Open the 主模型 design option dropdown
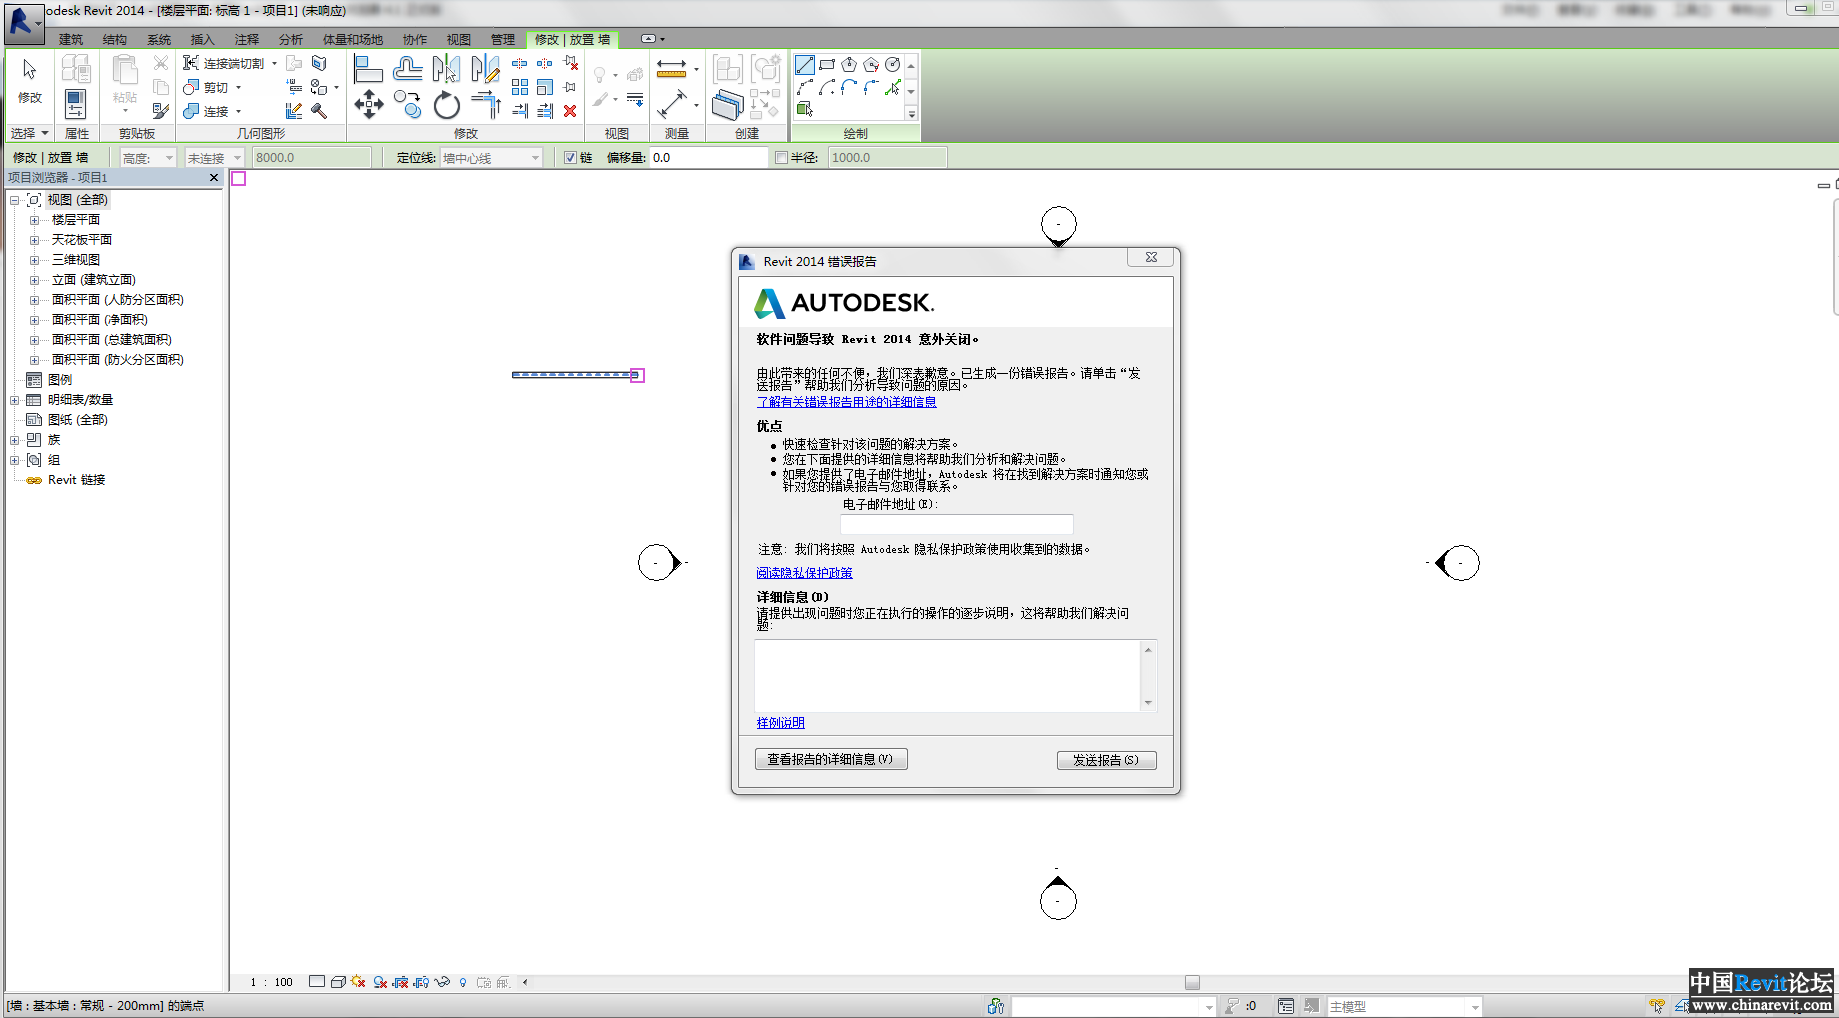Screen dimensions: 1839x1018 click(1404, 1007)
